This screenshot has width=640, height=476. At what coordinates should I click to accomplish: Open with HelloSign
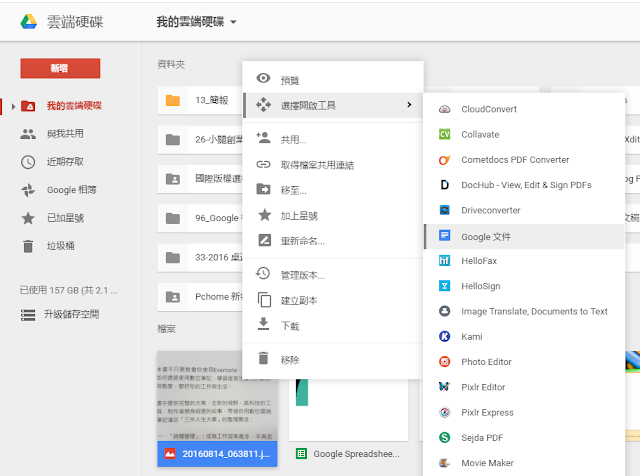point(524,286)
